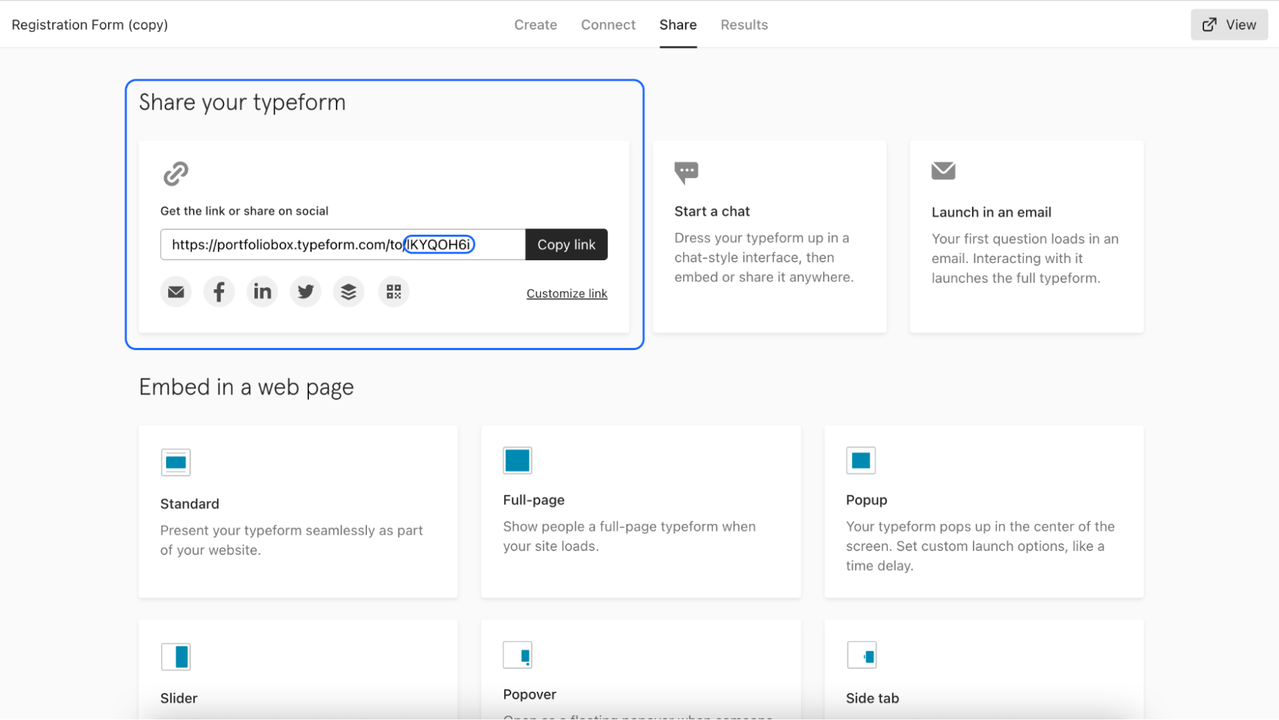Viewport: 1279px width, 720px height.
Task: Open the Start a chat card
Action: pos(769,236)
